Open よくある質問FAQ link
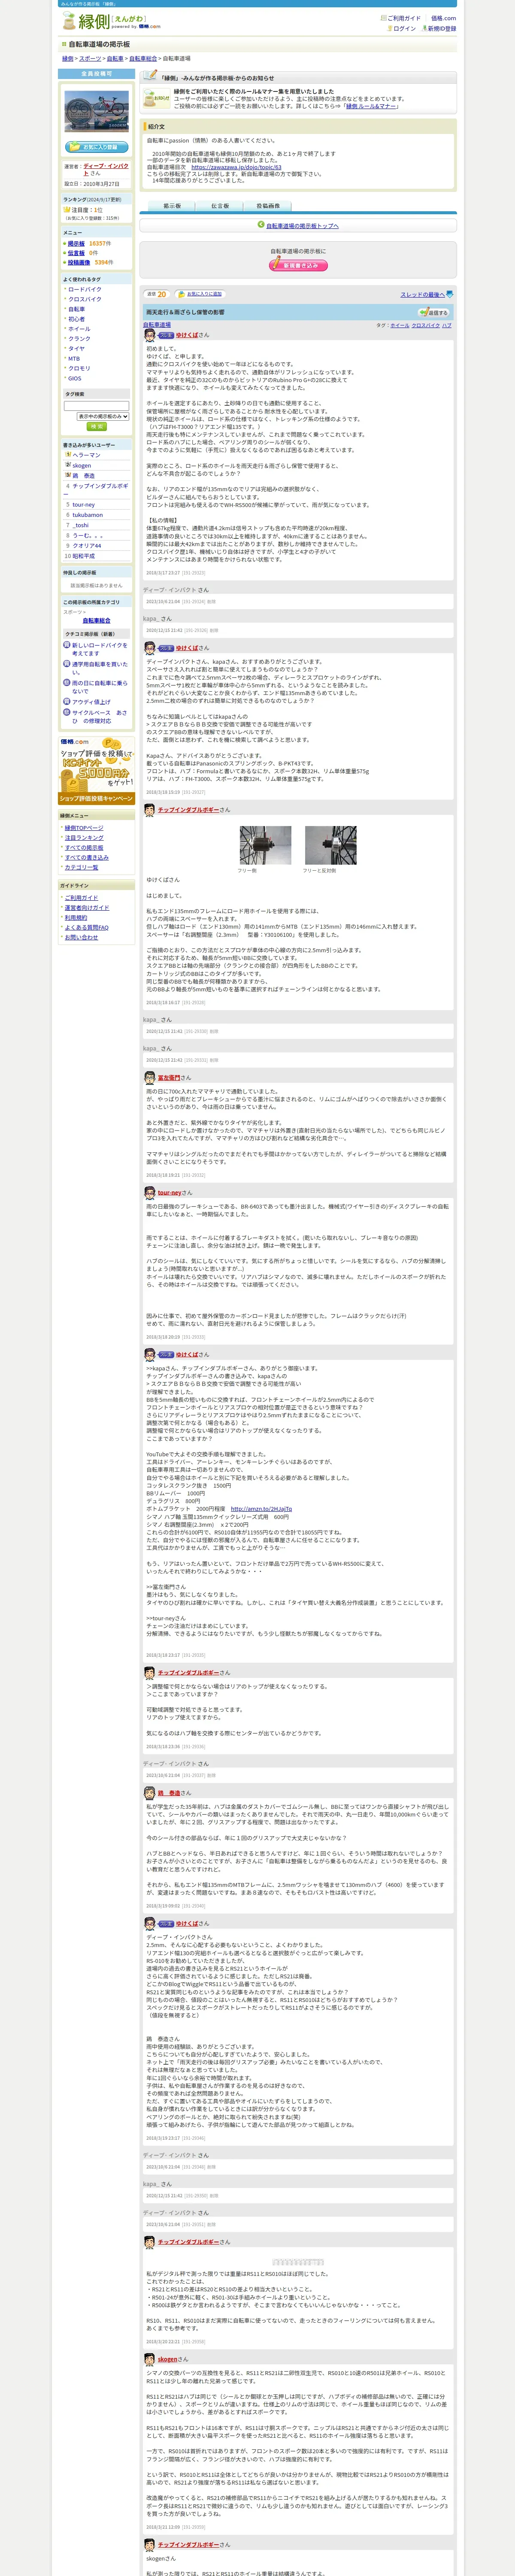The image size is (515, 2576). (87, 928)
